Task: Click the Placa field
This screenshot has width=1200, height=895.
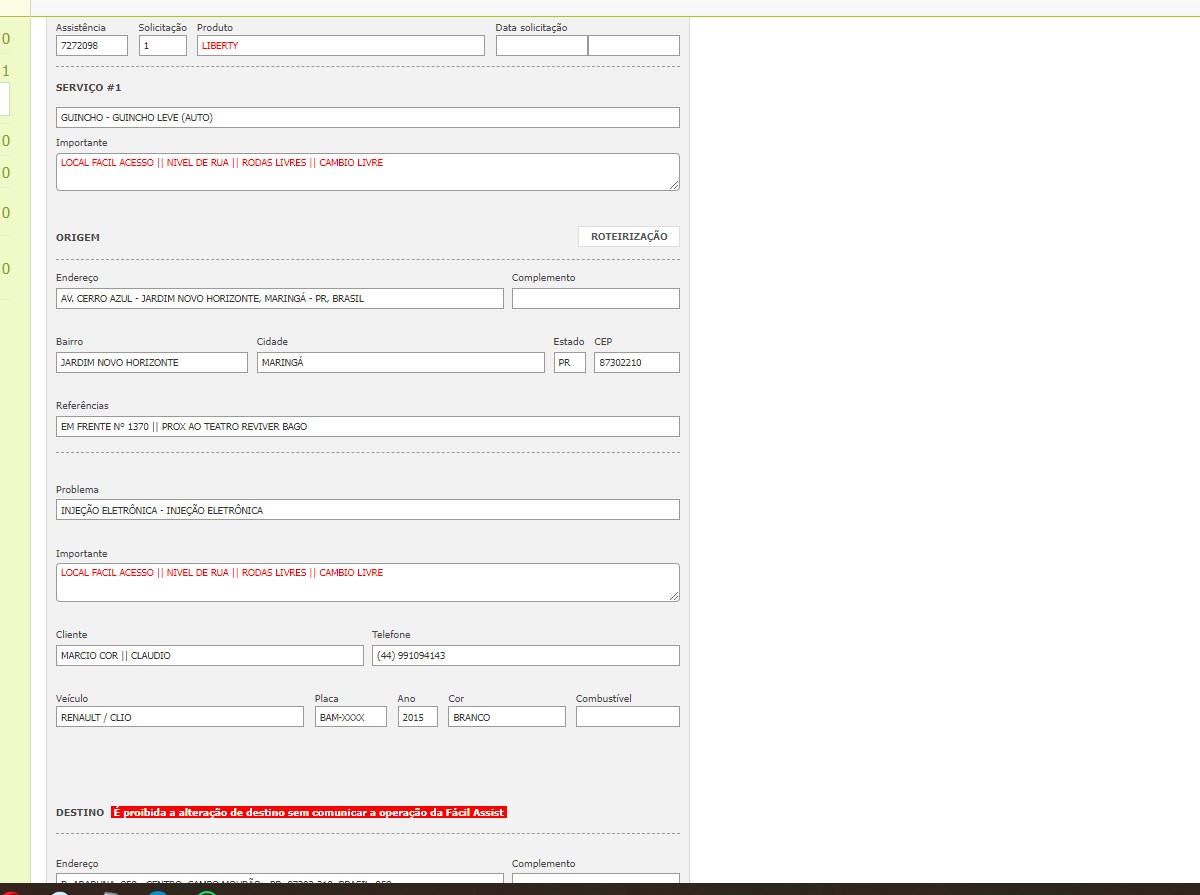Action: 350,717
